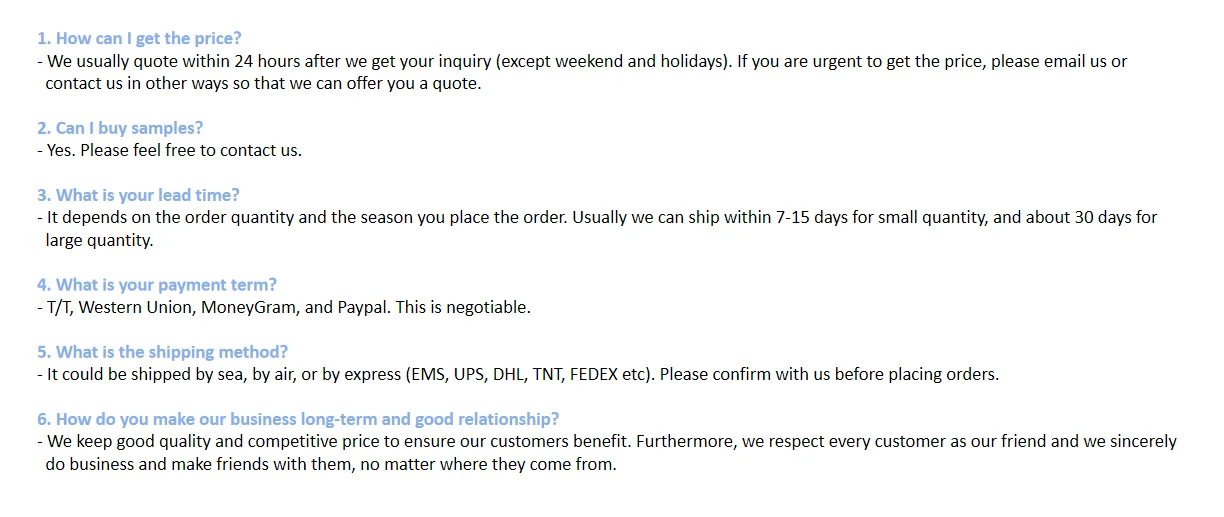
Task: Select 'What is the shipping method?' question
Action: (162, 352)
